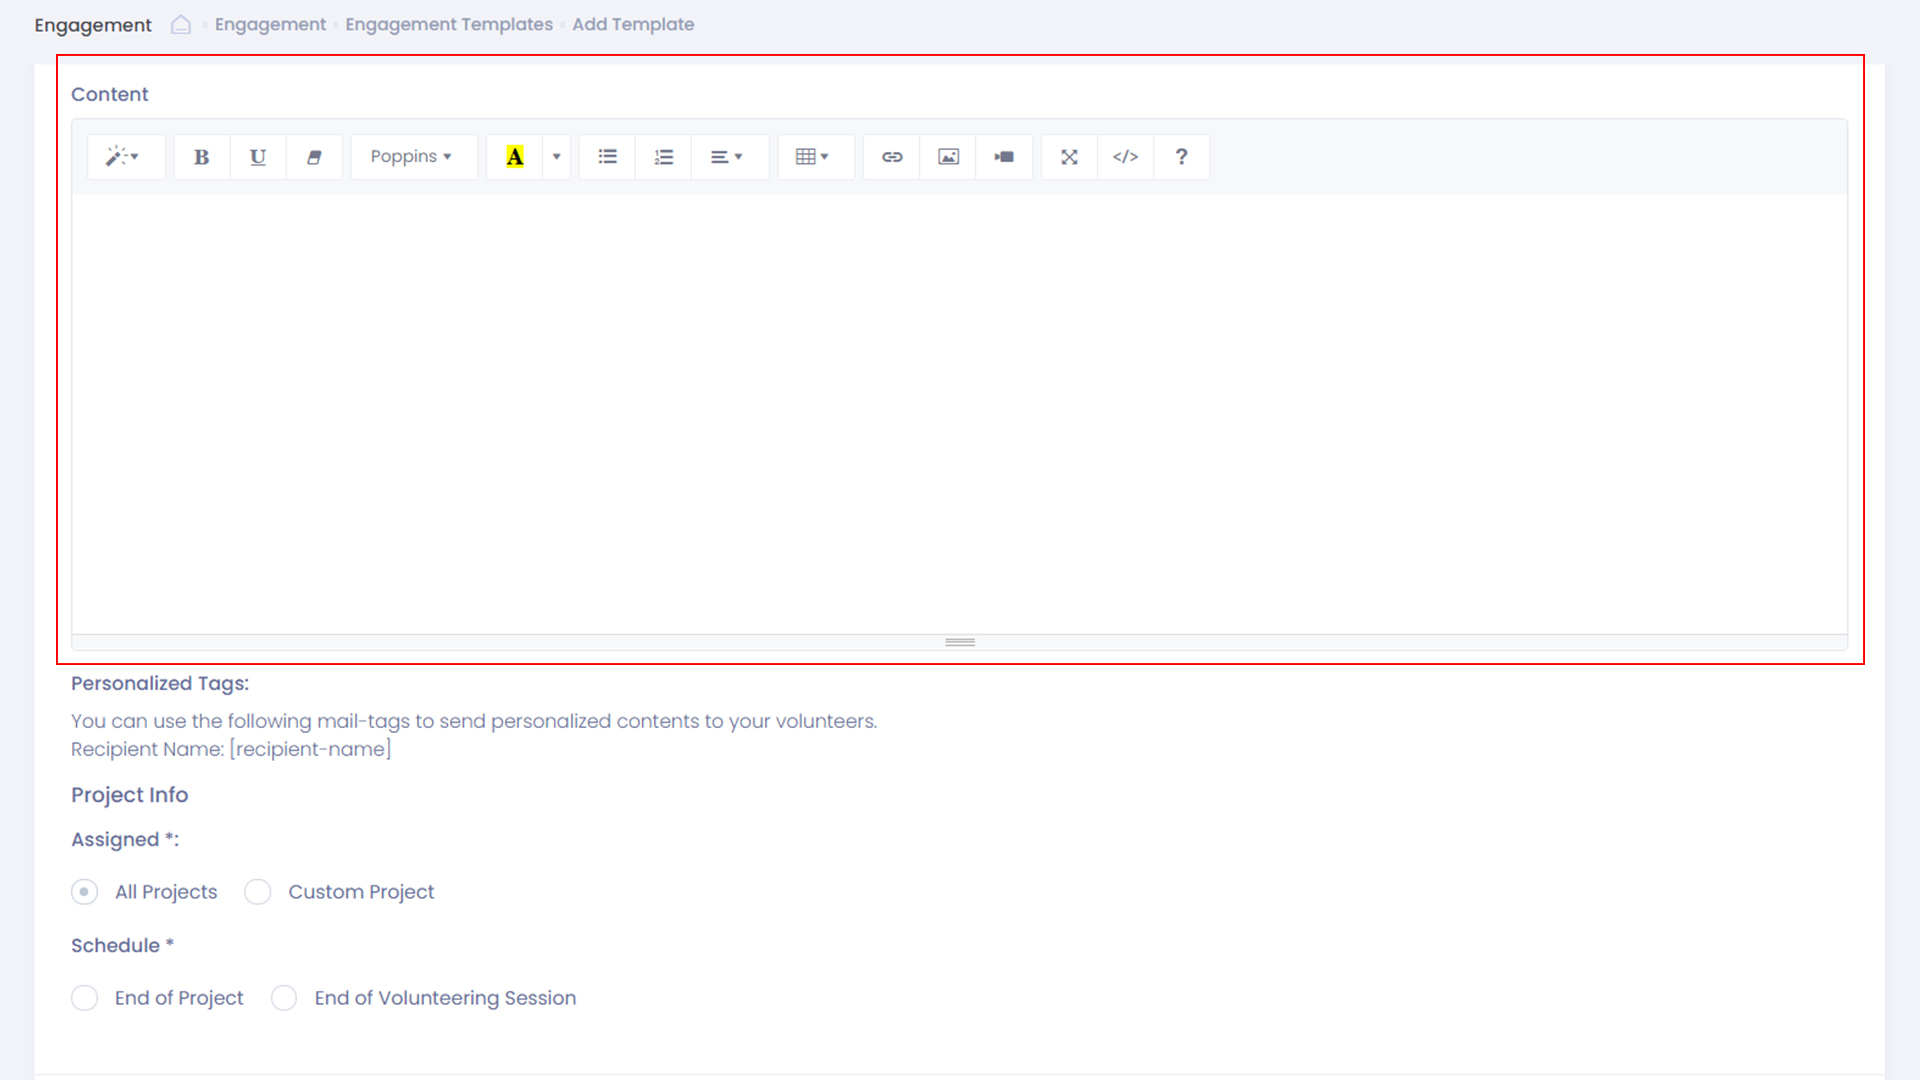Open the table insert dropdown
This screenshot has width=1920, height=1080.
(812, 157)
